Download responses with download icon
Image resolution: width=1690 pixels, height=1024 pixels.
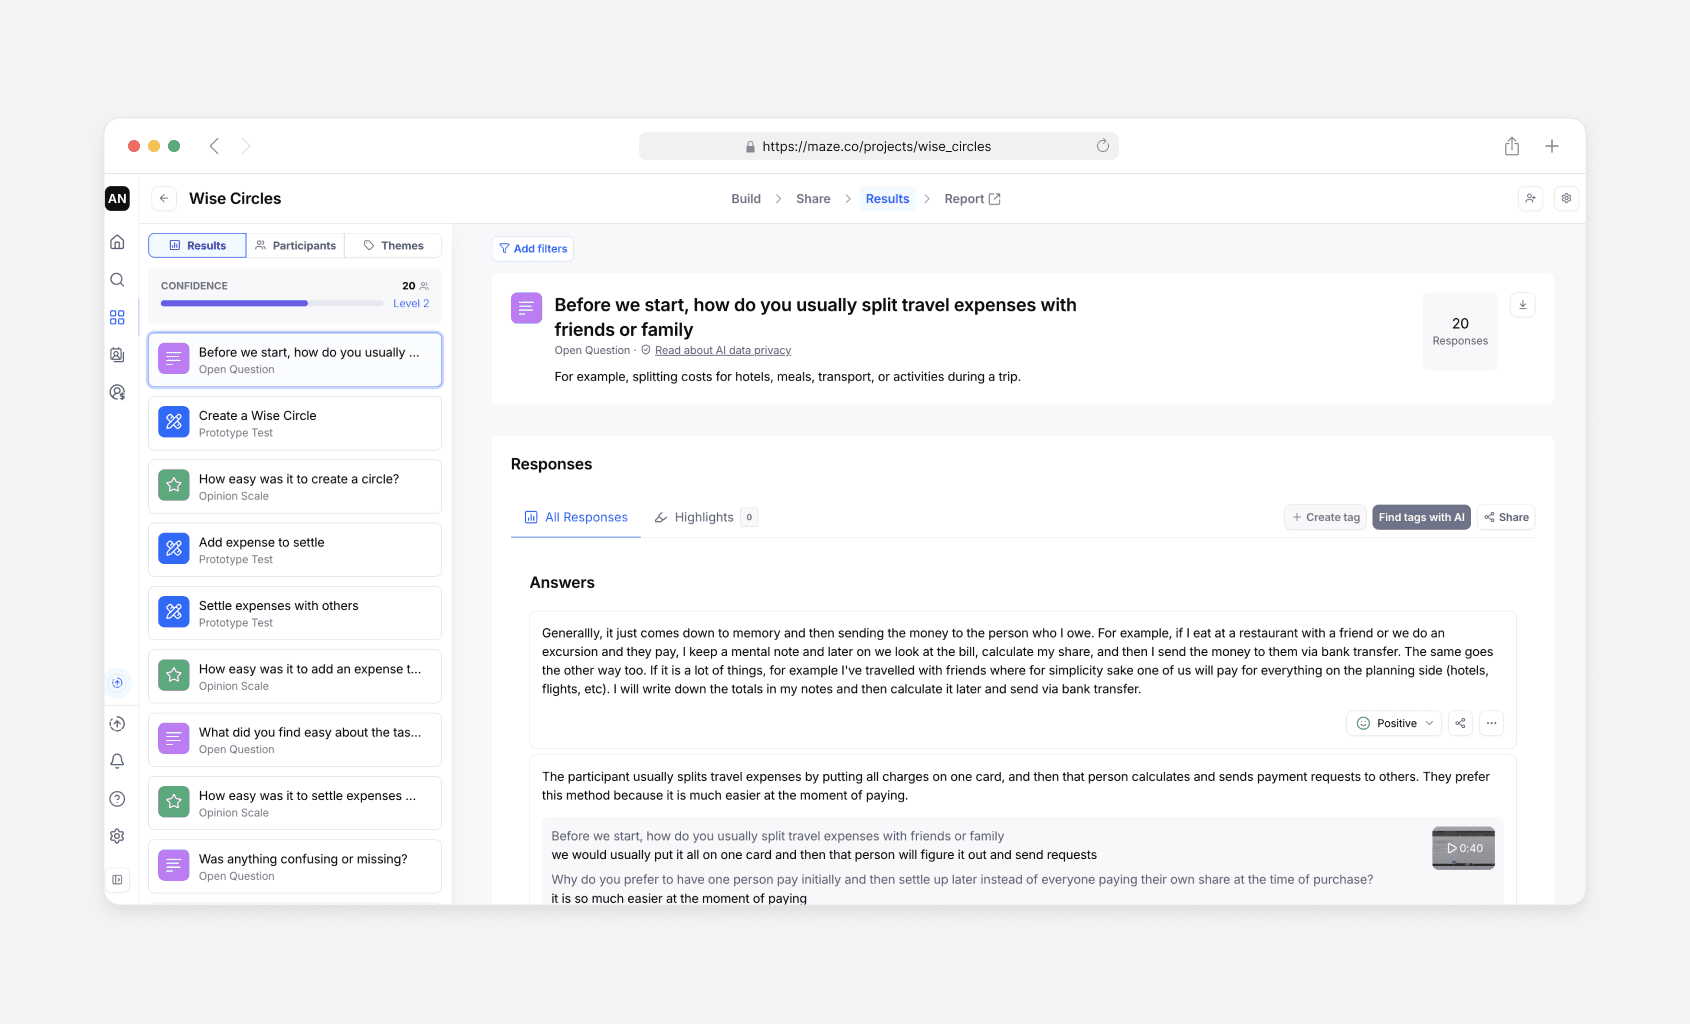coord(1522,305)
